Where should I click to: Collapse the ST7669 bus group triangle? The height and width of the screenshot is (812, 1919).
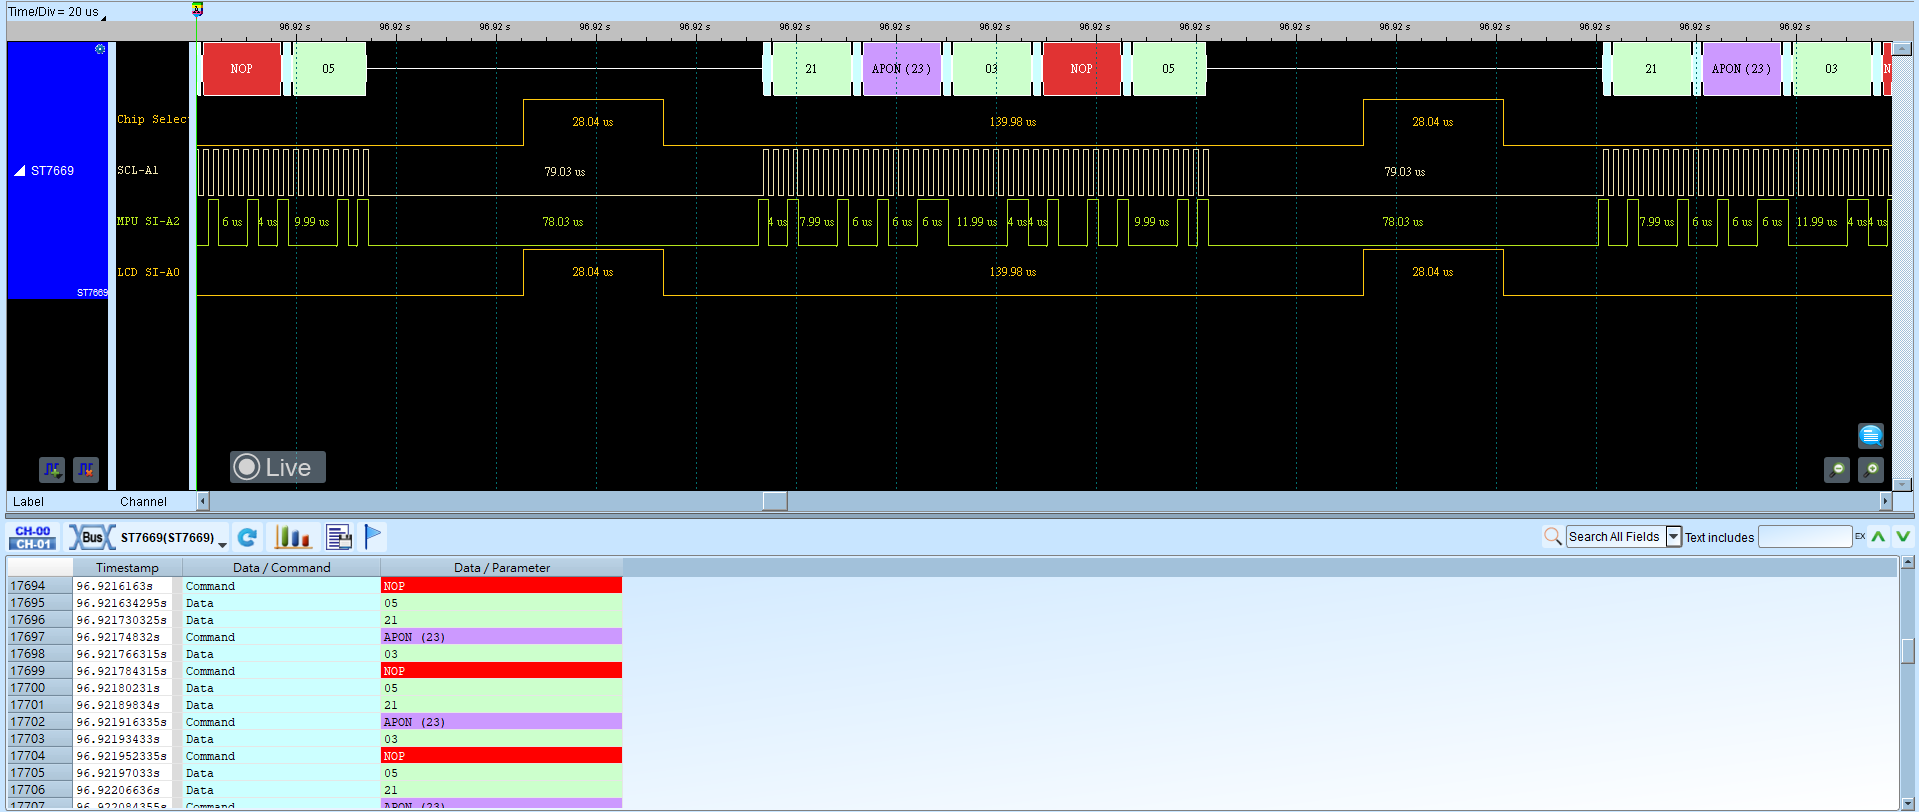[19, 171]
